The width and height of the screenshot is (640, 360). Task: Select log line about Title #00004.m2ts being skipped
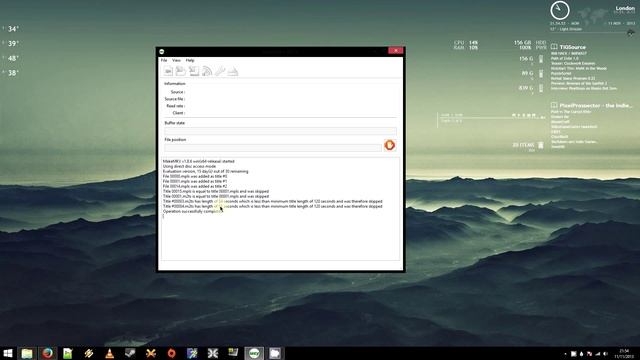coord(273,206)
